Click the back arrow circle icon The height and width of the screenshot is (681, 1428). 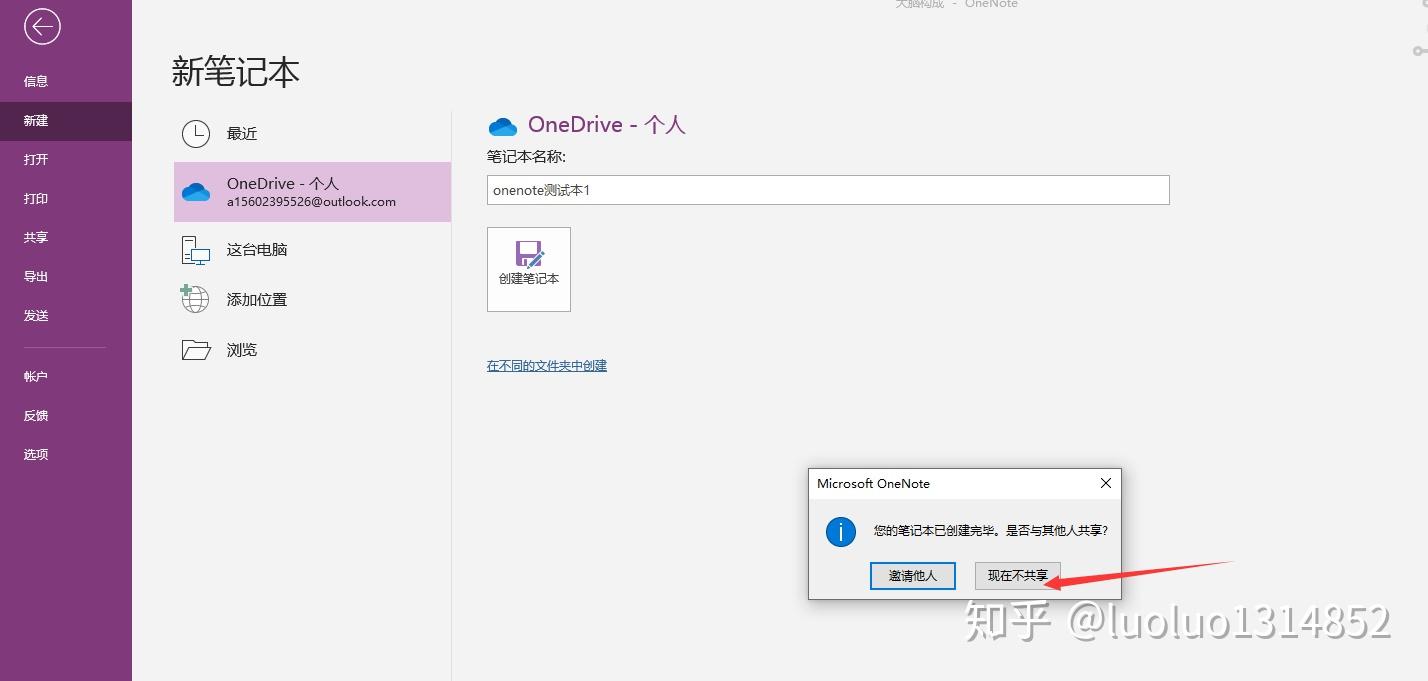(42, 27)
